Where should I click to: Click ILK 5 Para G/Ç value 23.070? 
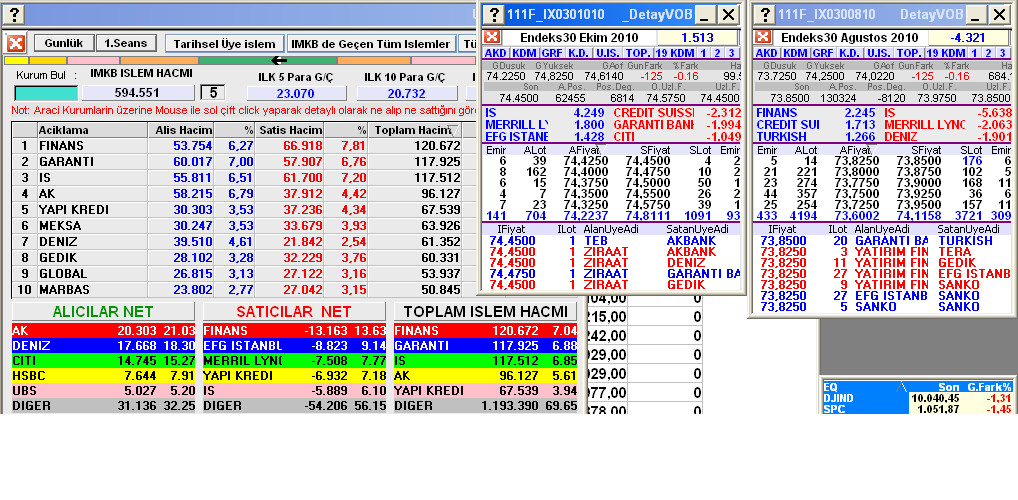[x=295, y=94]
